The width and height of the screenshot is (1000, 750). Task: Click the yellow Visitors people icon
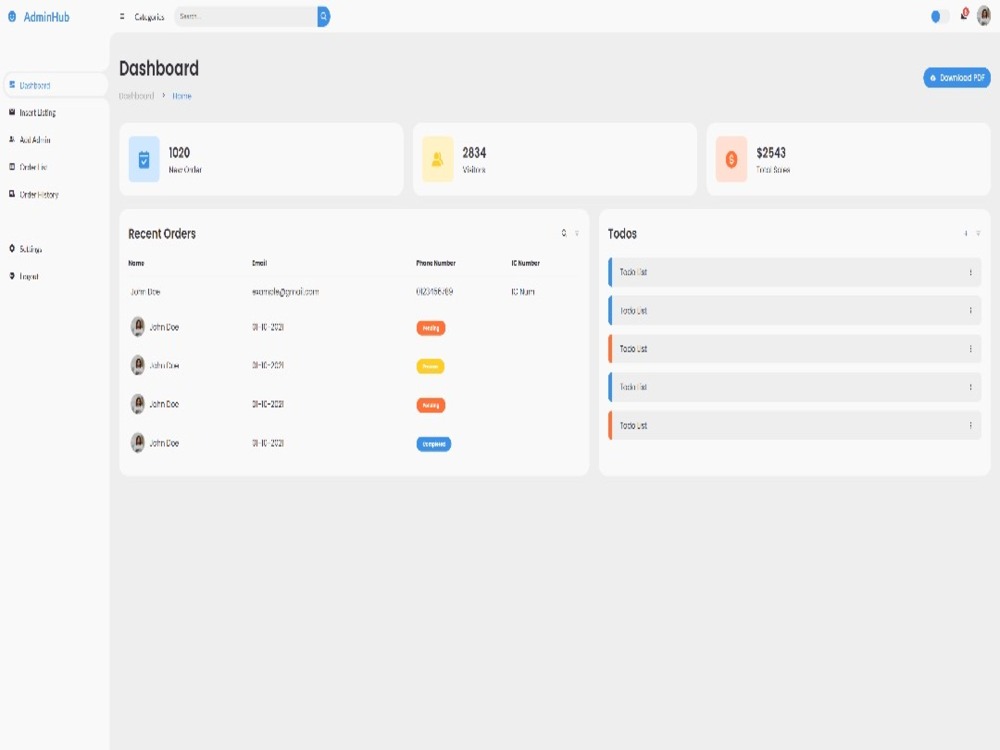point(438,159)
